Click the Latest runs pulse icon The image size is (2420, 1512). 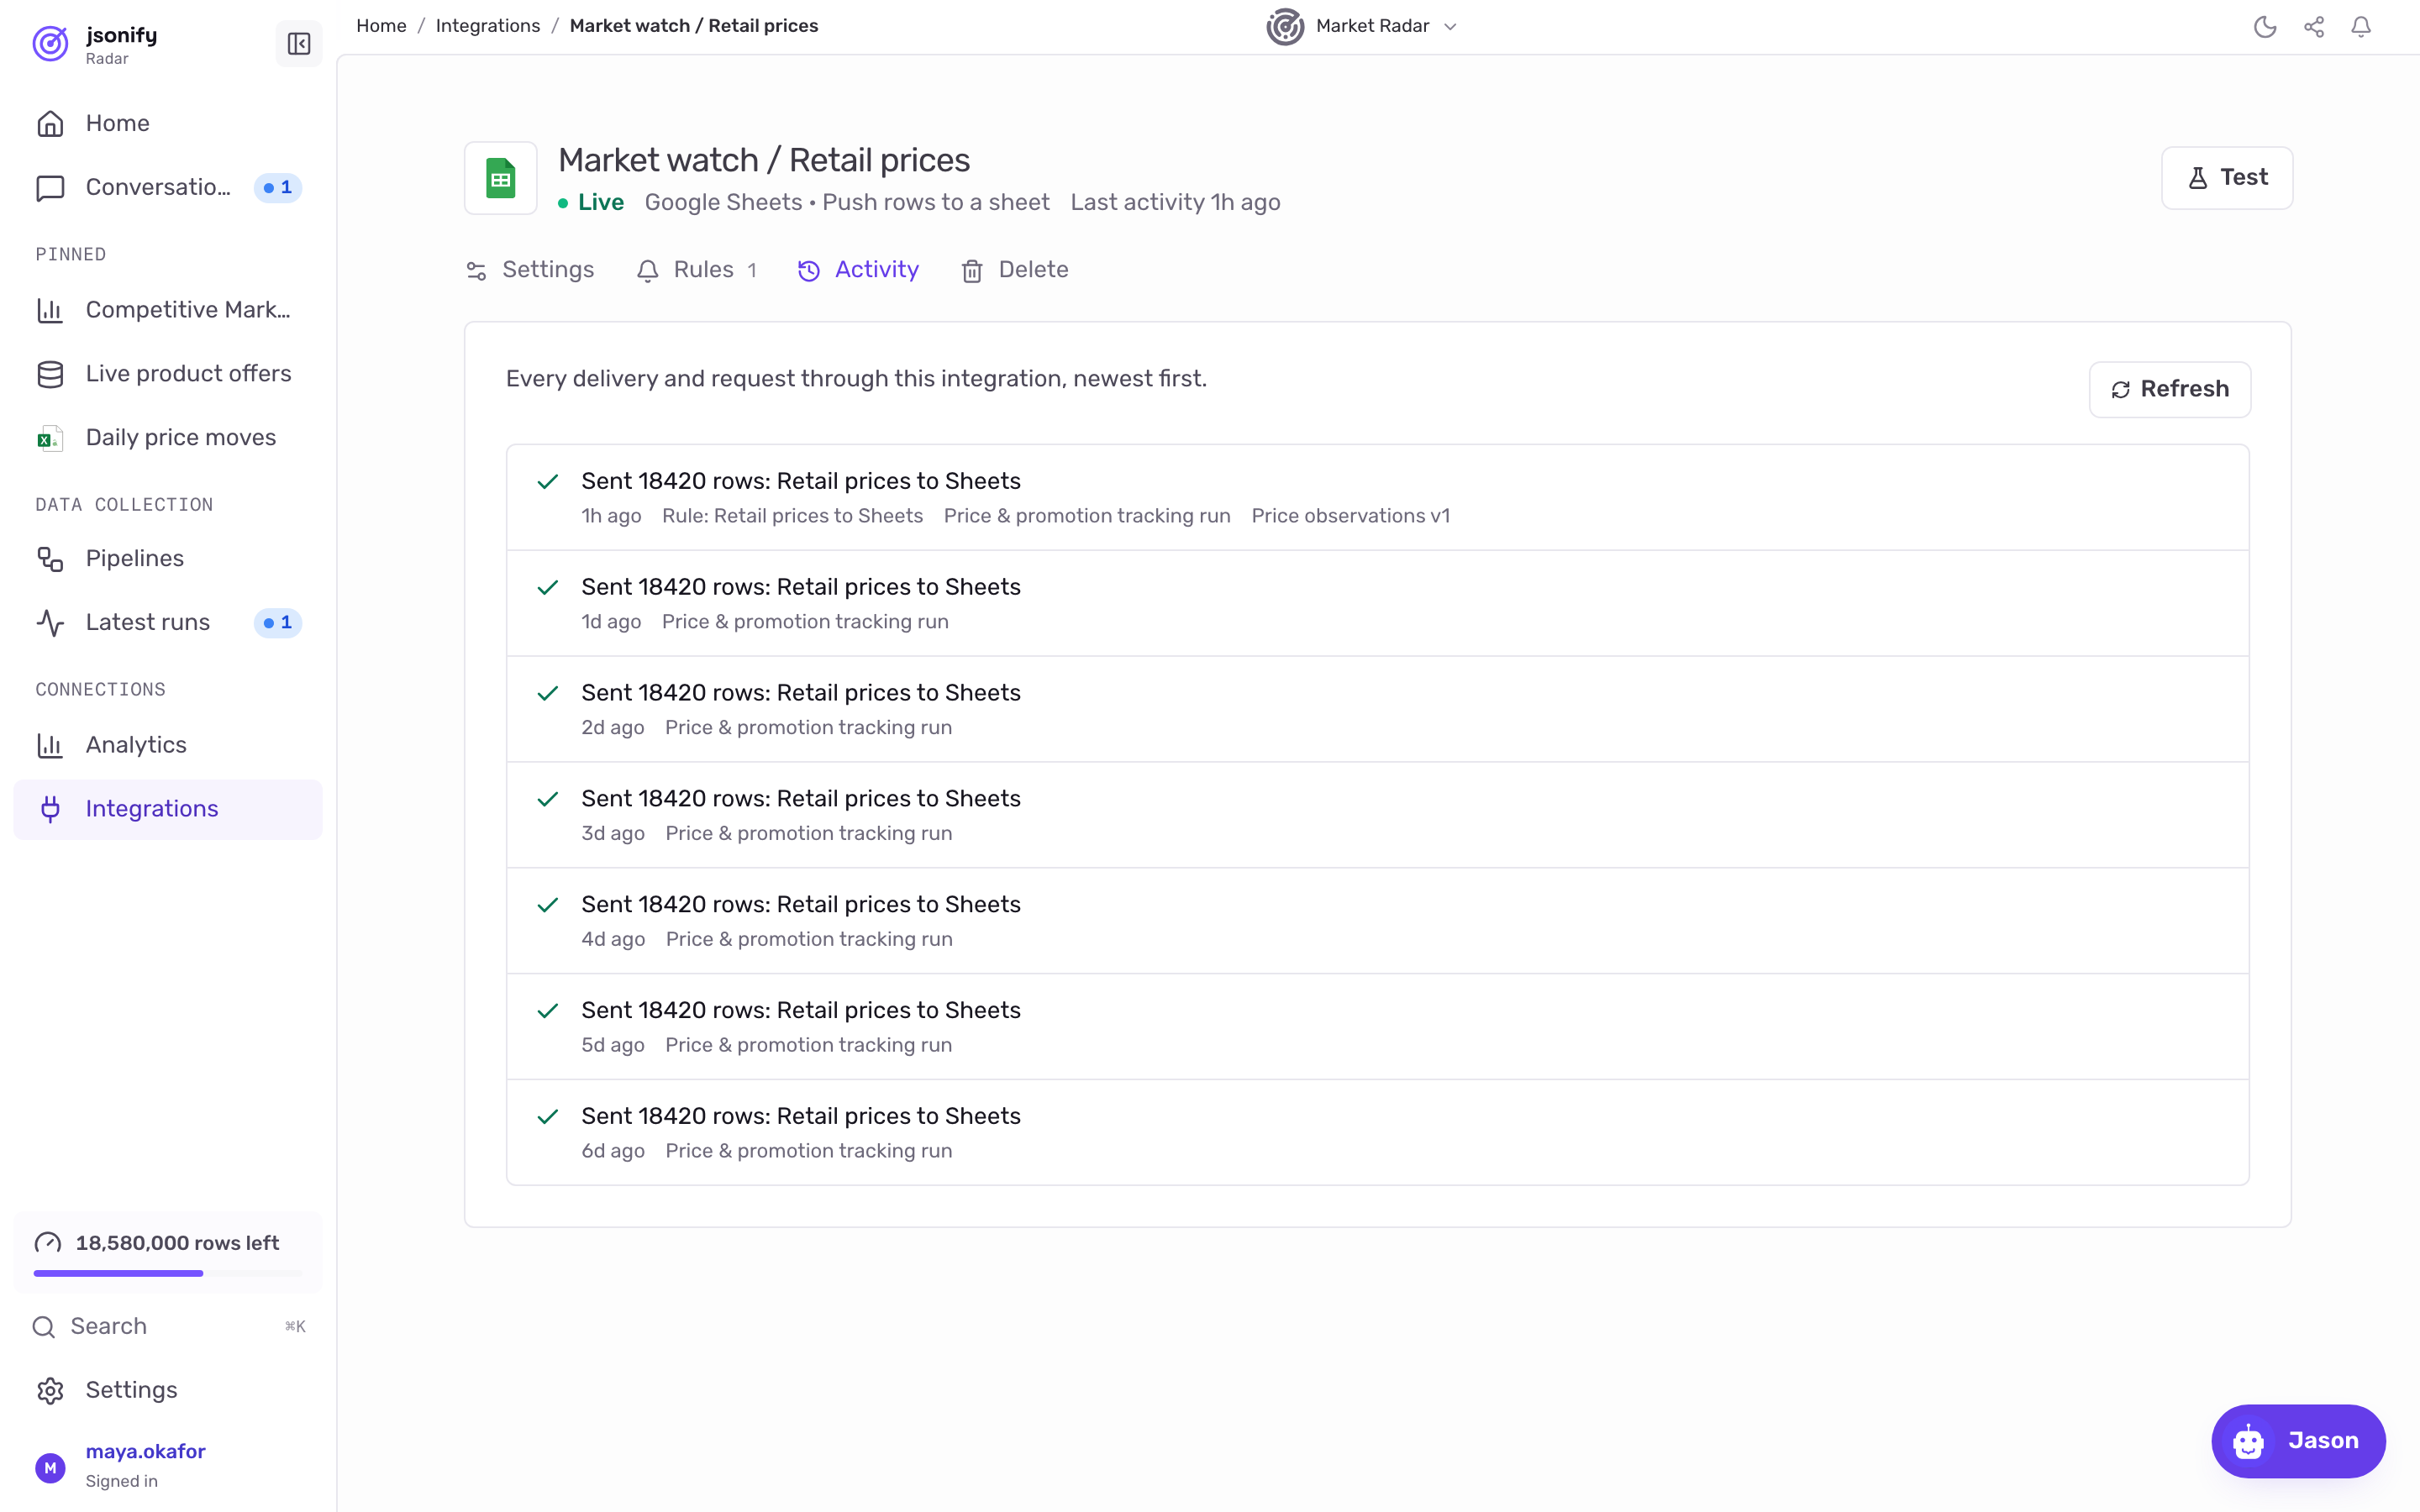pos(50,623)
